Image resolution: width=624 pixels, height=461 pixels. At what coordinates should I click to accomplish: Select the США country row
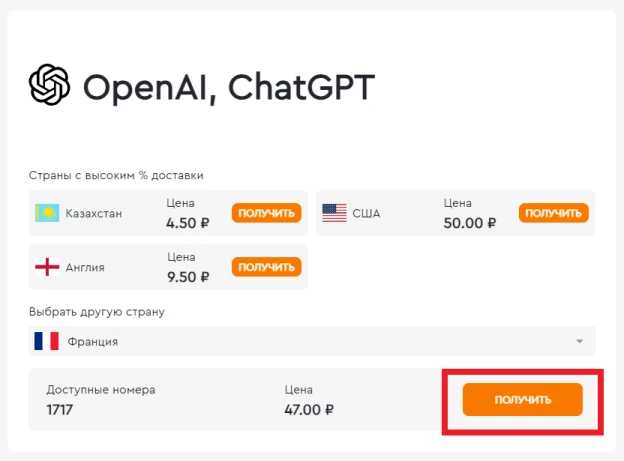[456, 213]
